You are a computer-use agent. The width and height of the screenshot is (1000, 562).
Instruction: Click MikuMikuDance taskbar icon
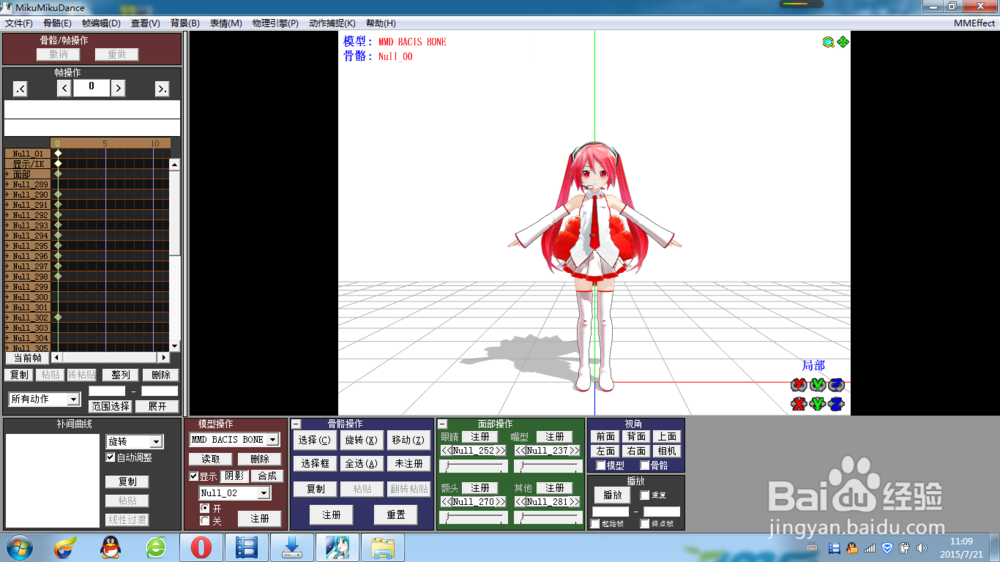(x=337, y=548)
